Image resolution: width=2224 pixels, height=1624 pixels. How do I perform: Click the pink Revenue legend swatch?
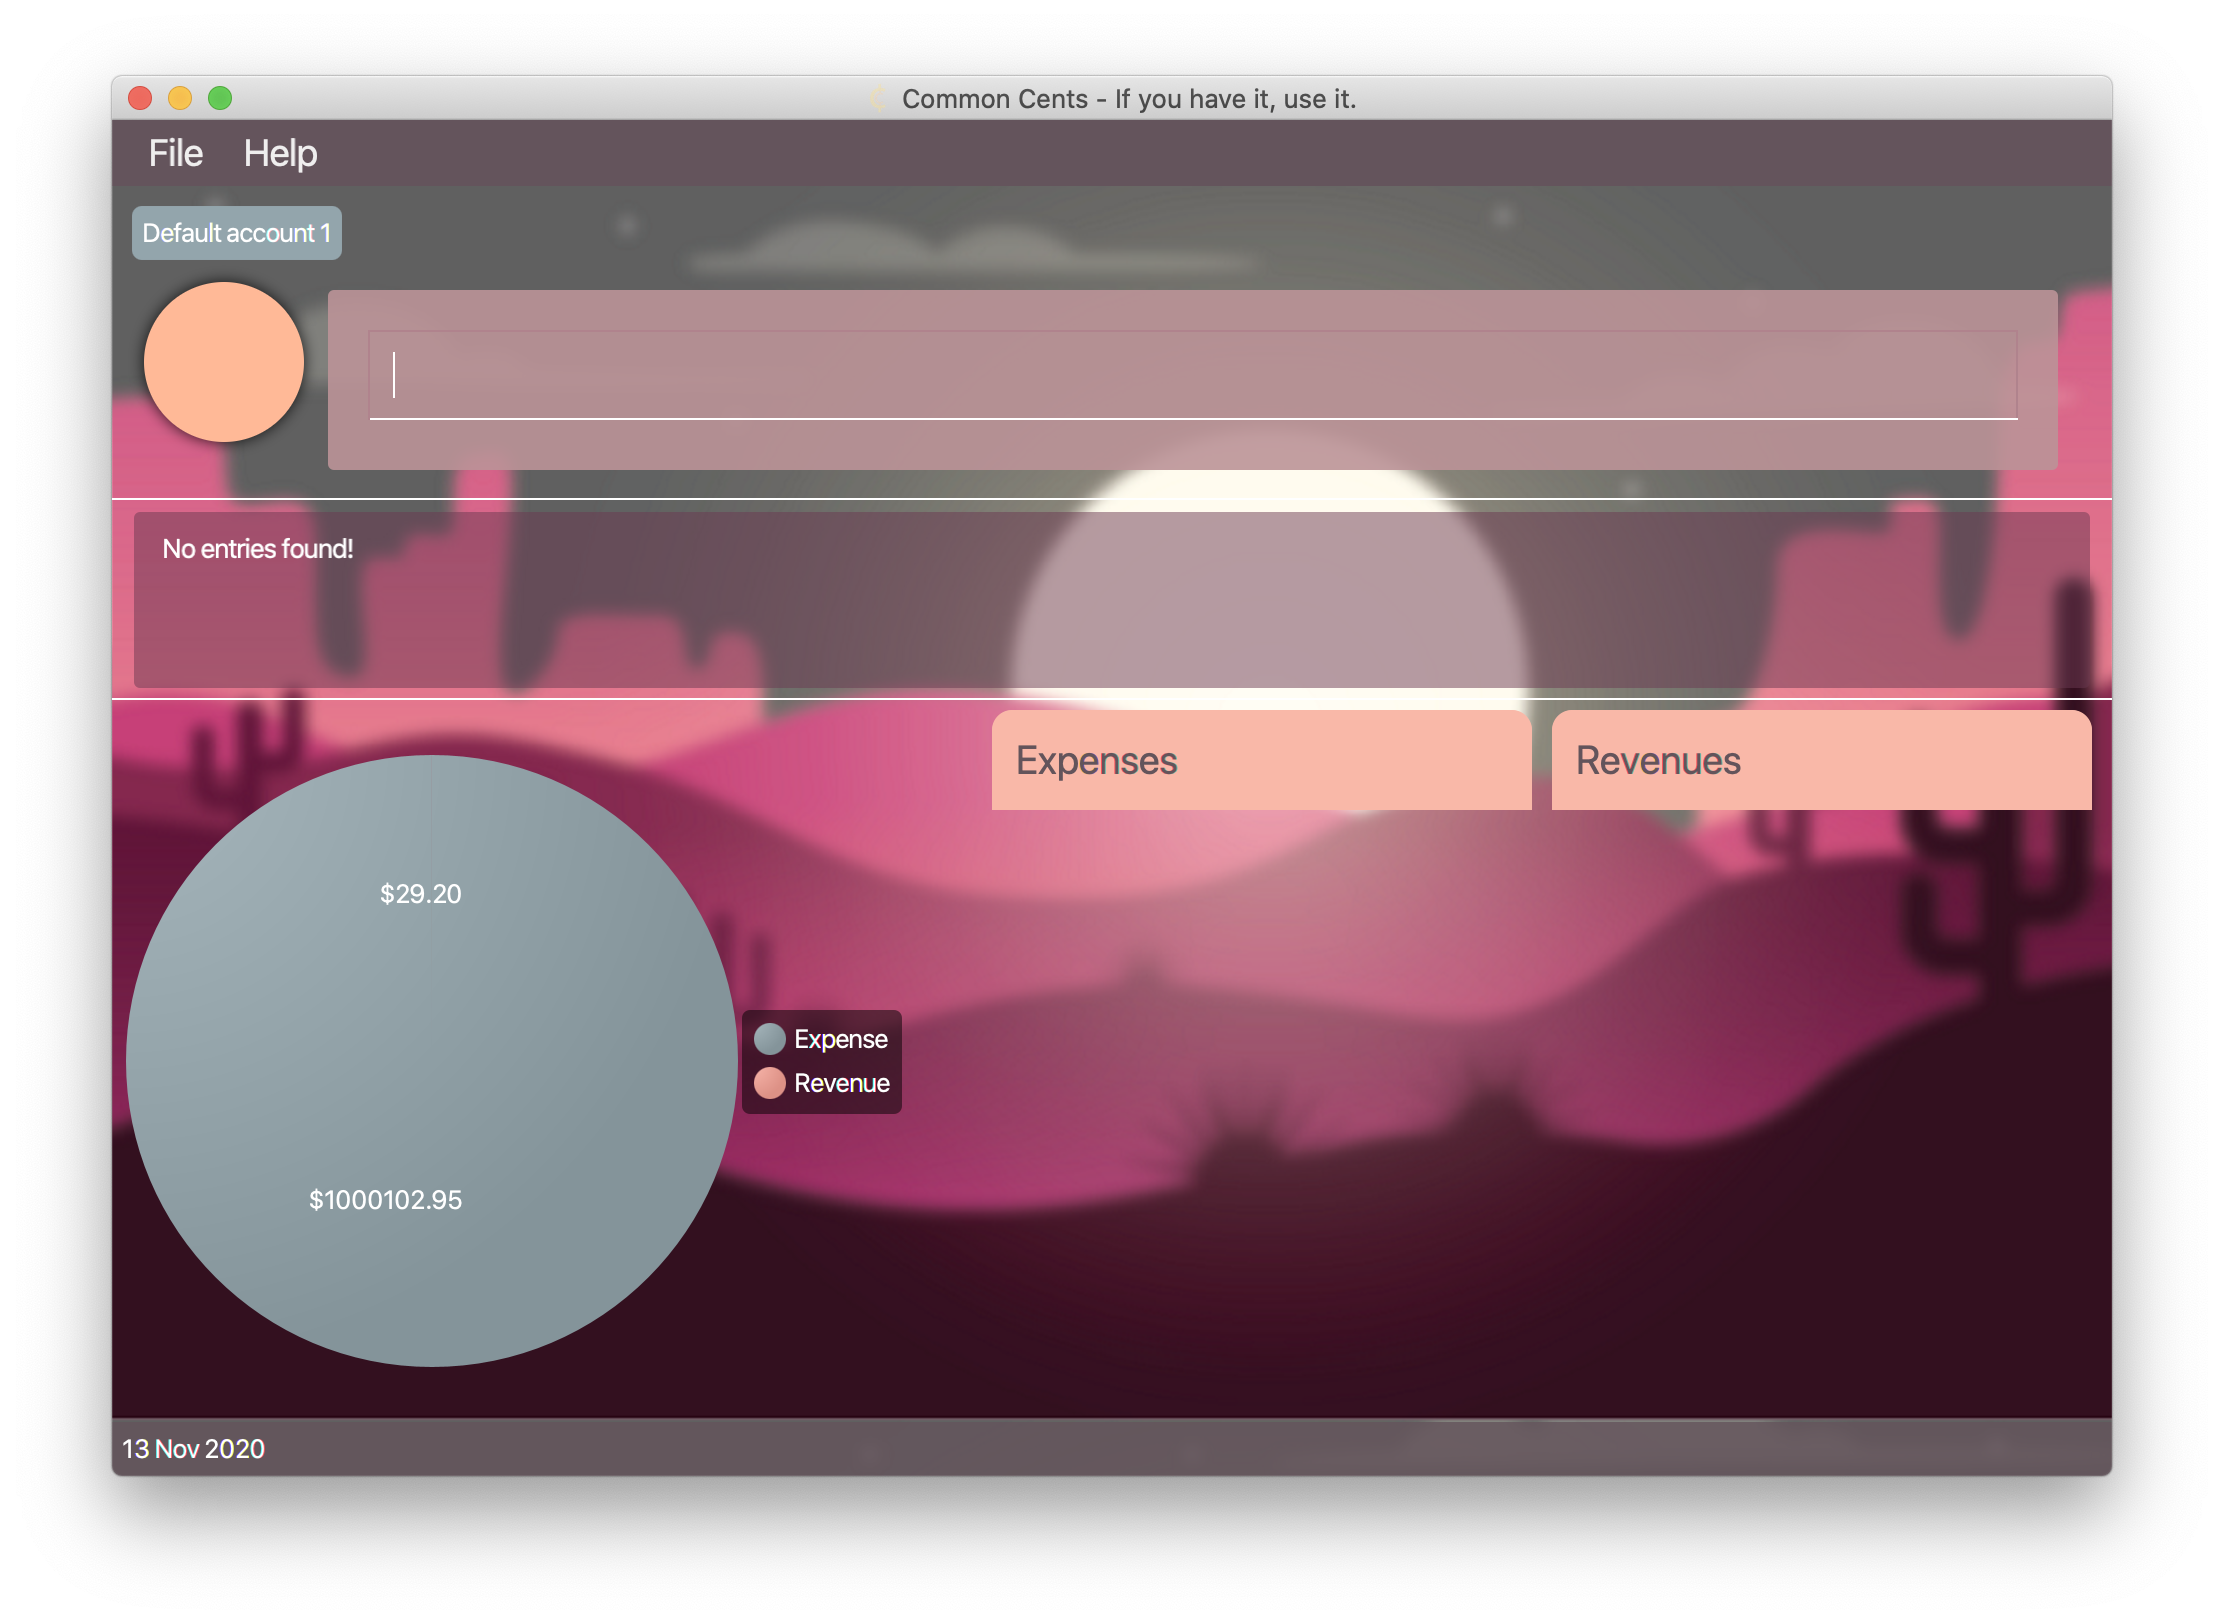click(769, 1083)
